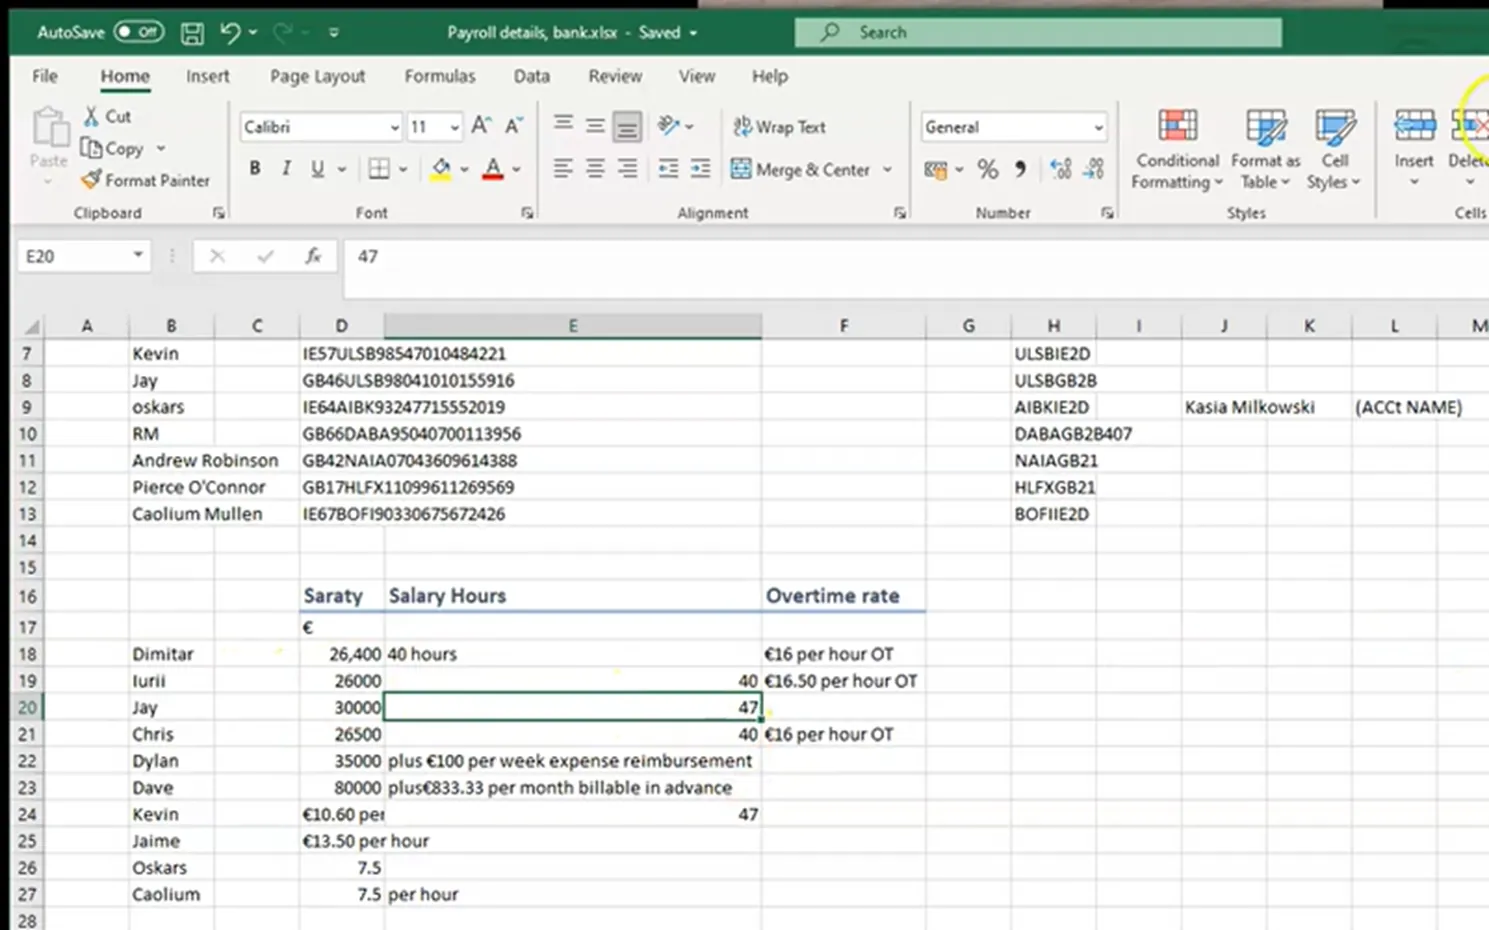Image resolution: width=1489 pixels, height=930 pixels.
Task: Open Number group dialog launcher
Action: coord(1107,213)
